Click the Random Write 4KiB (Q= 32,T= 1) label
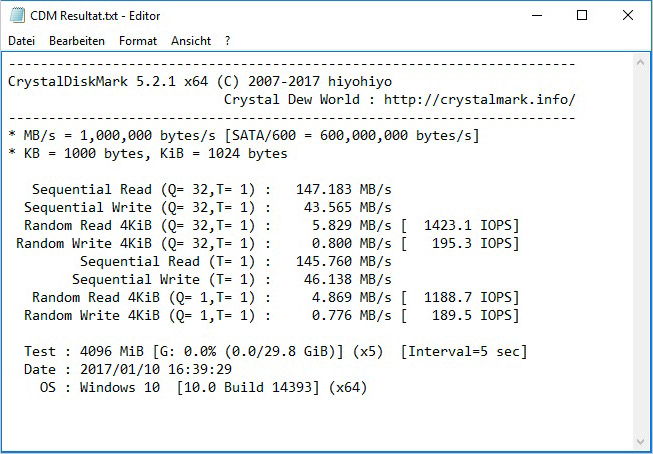The width and height of the screenshot is (653, 454). click(136, 243)
